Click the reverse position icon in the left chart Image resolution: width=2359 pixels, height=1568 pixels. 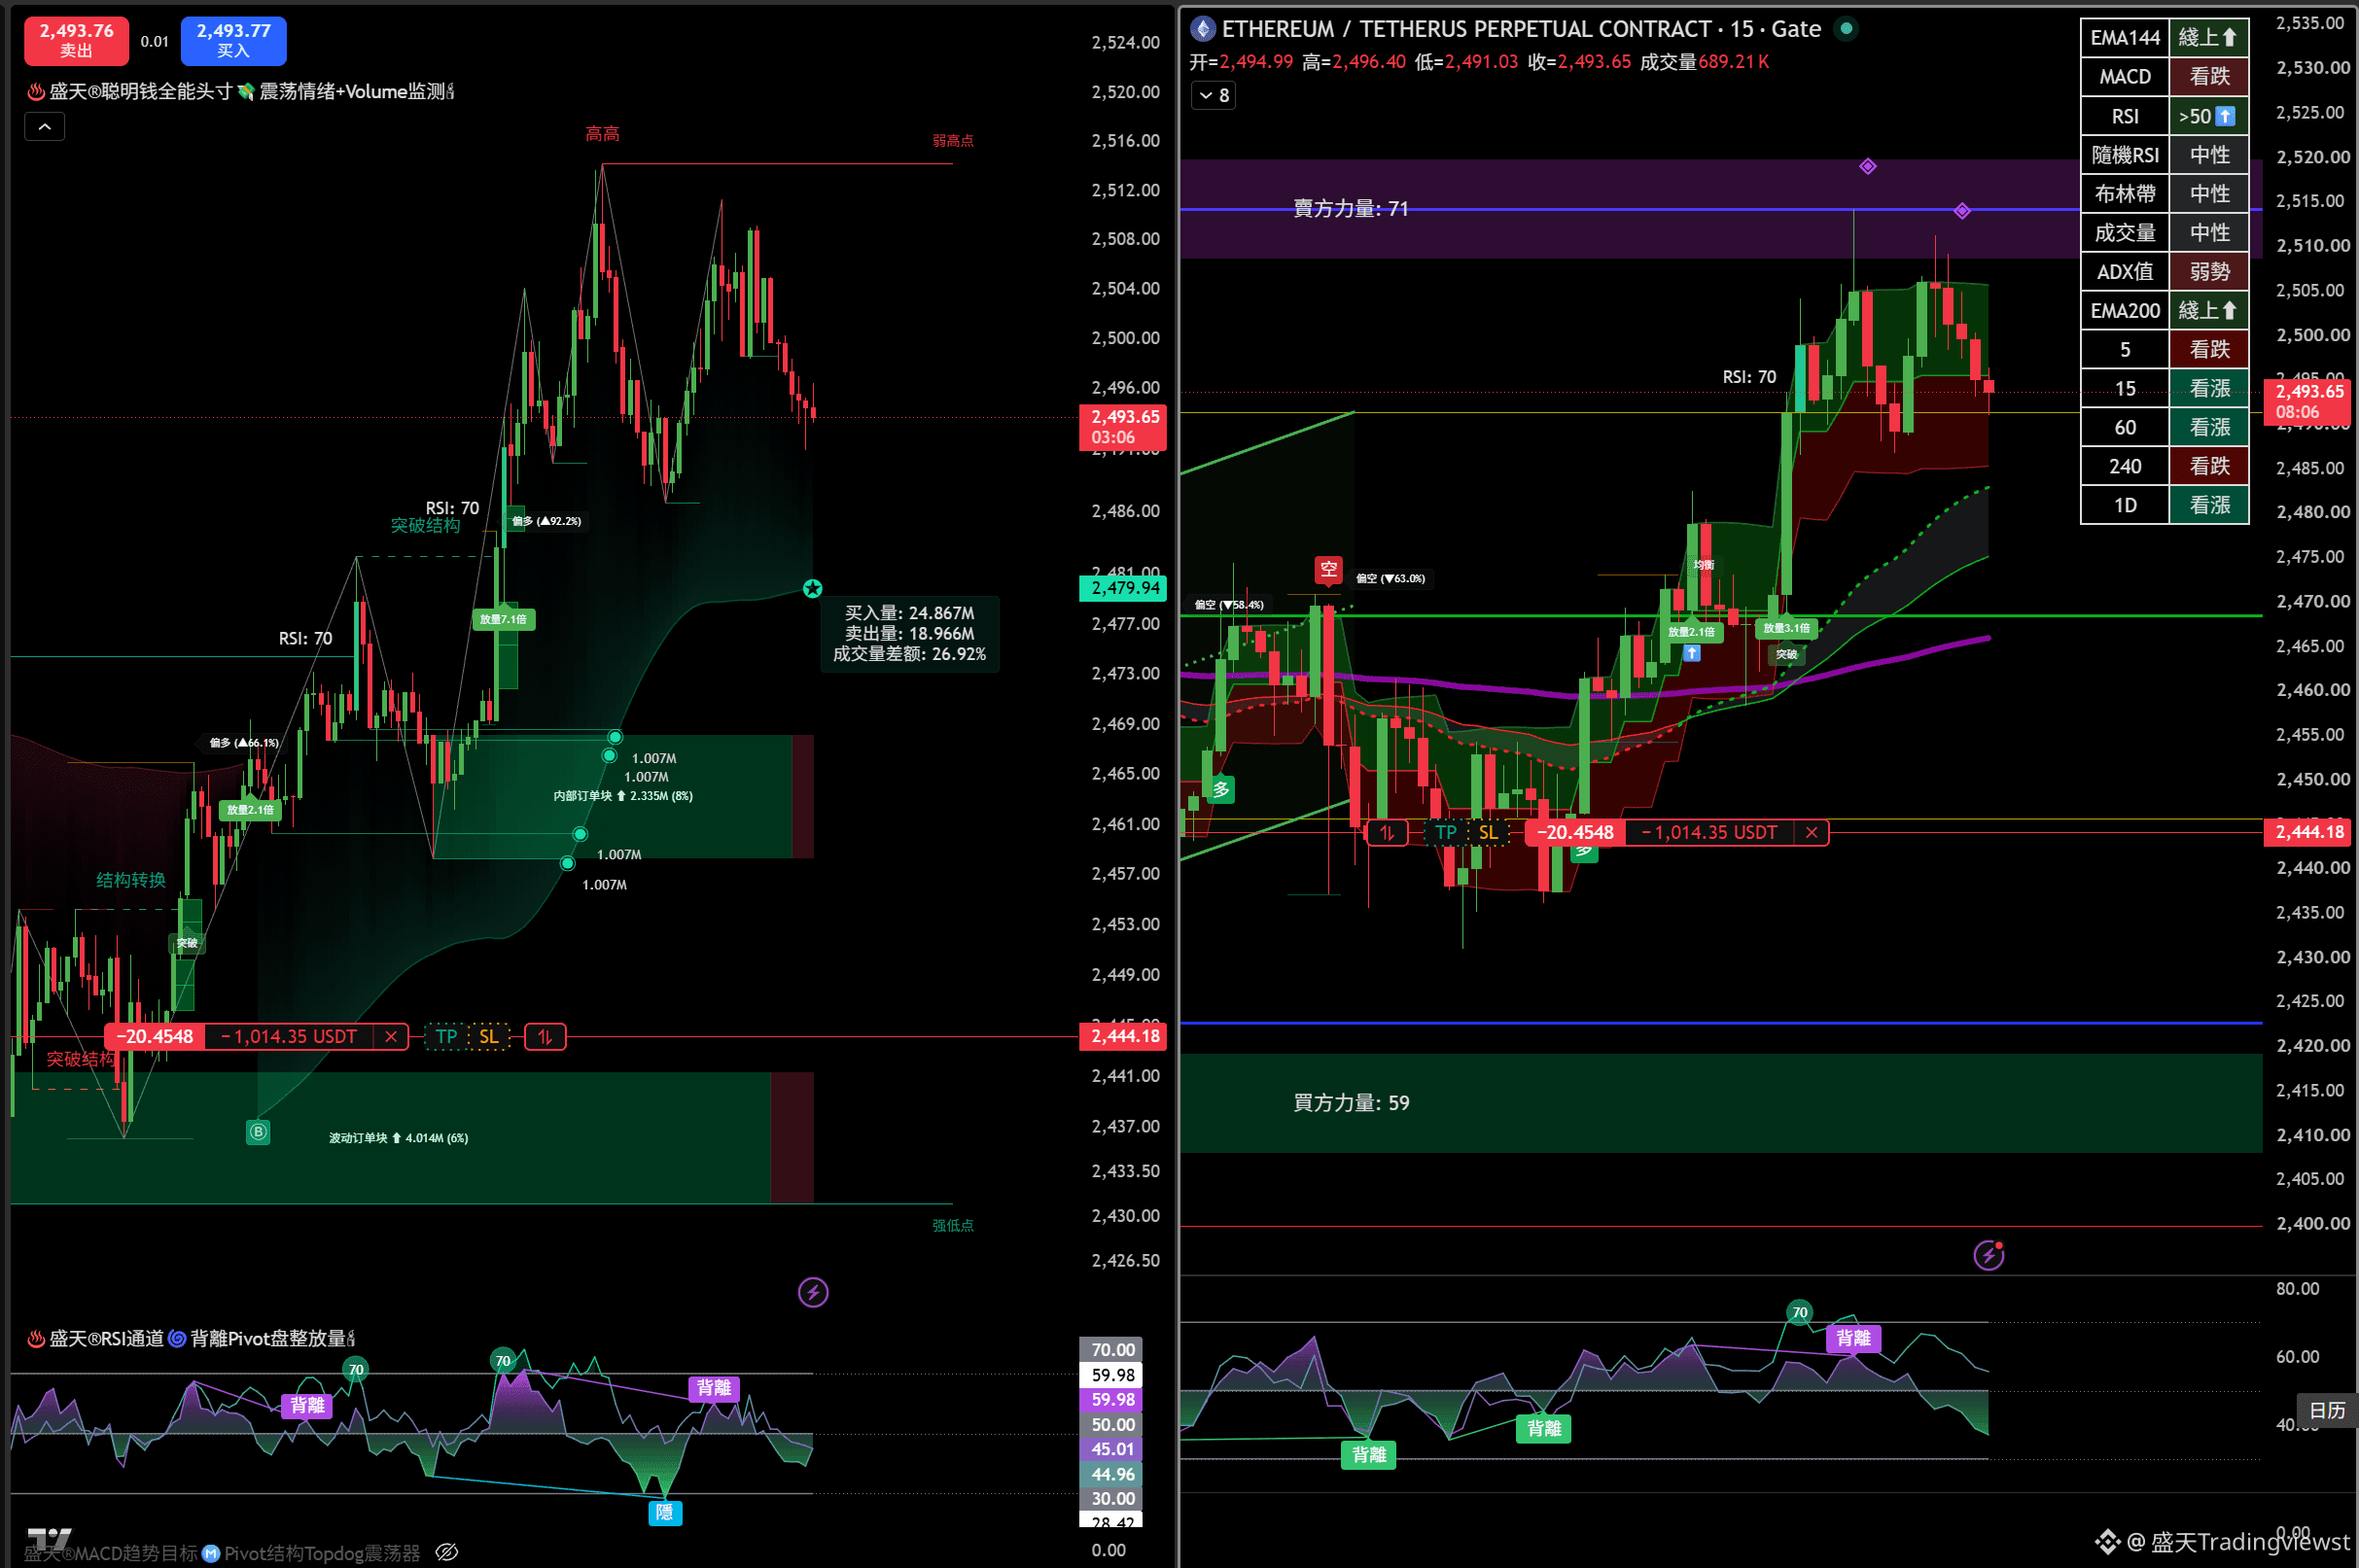(545, 1037)
